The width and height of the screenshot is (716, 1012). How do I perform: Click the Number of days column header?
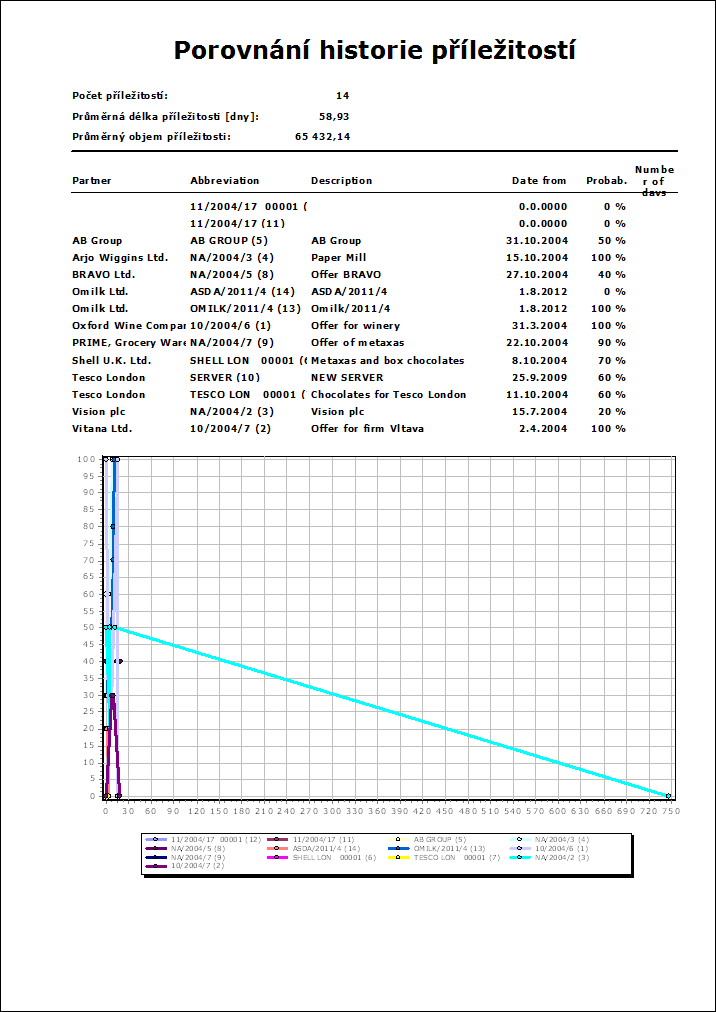pos(654,181)
